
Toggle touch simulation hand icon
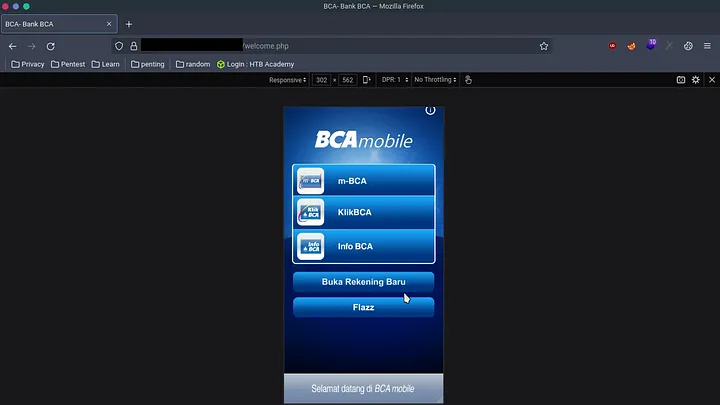coord(468,80)
